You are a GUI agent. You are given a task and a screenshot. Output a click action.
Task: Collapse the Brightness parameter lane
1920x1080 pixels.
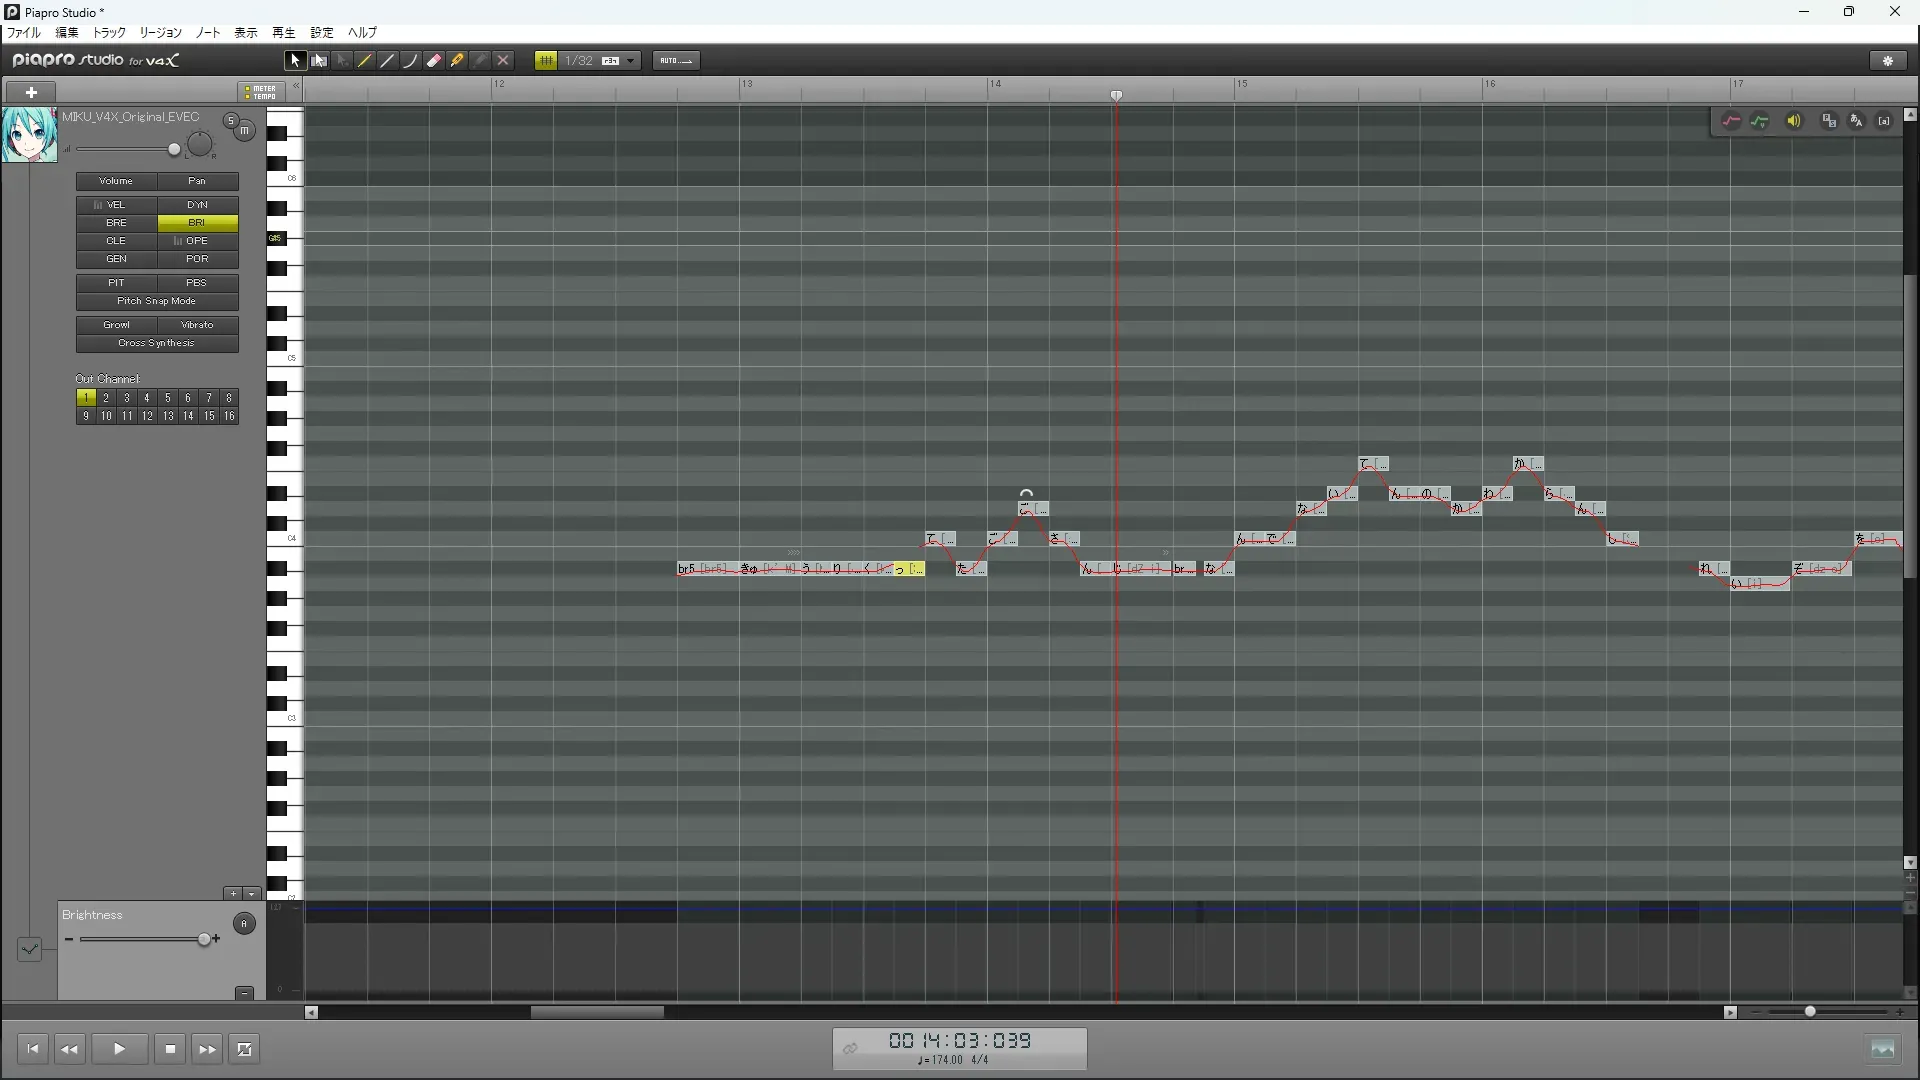tap(244, 993)
